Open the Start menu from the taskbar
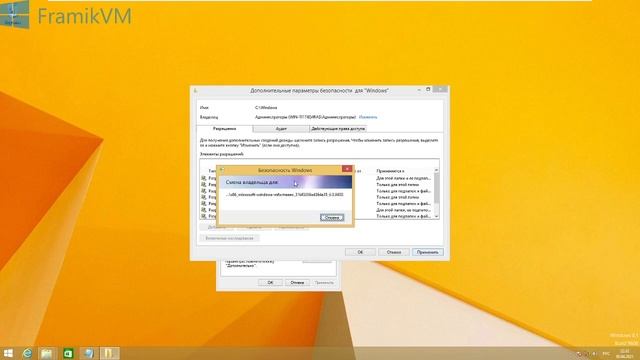640x360 pixels. tap(8, 353)
